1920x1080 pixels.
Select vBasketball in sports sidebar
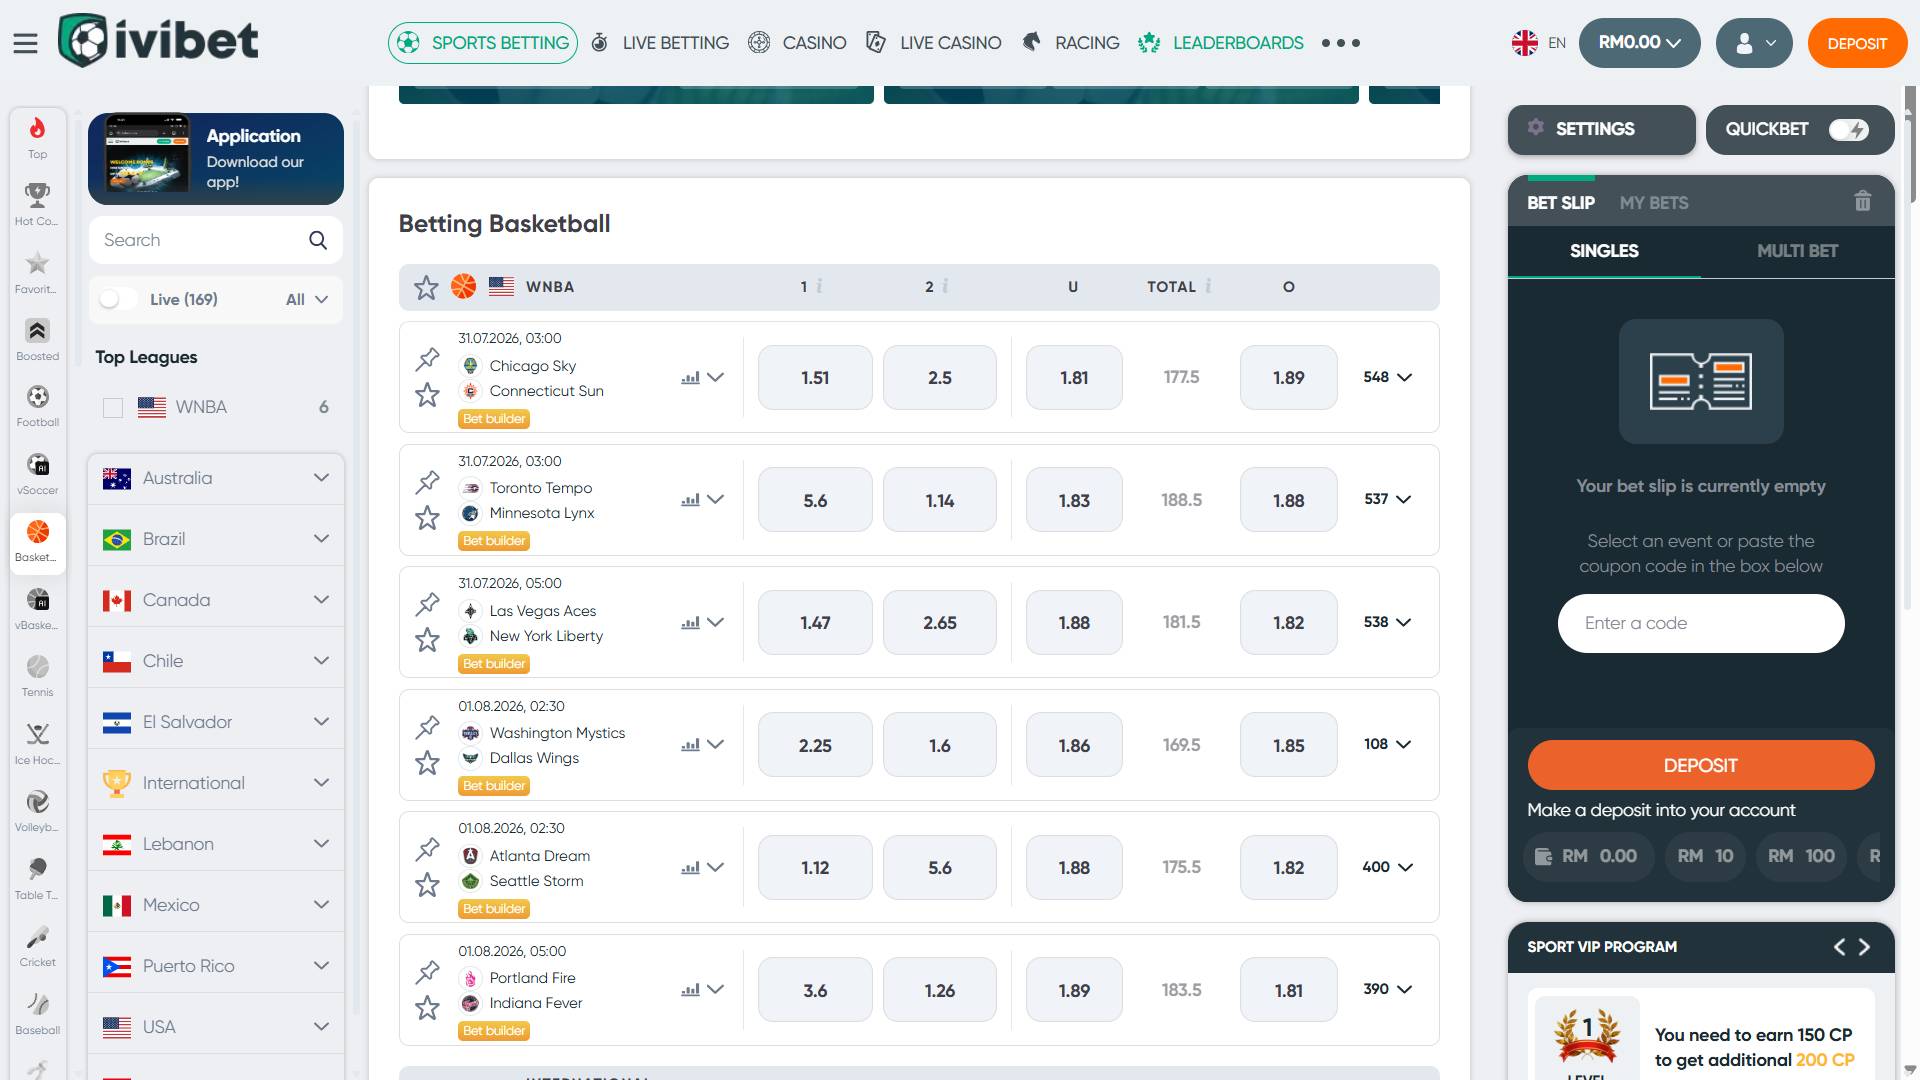point(38,609)
